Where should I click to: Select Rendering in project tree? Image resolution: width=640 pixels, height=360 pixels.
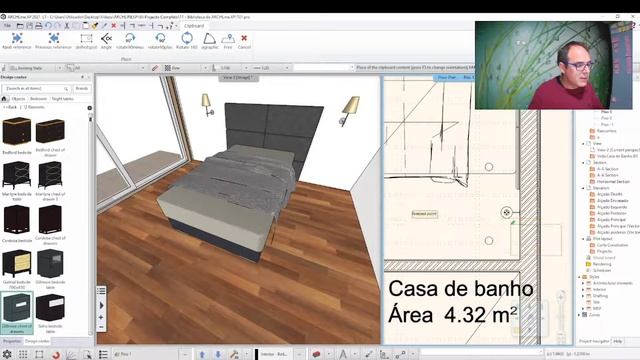[602, 264]
